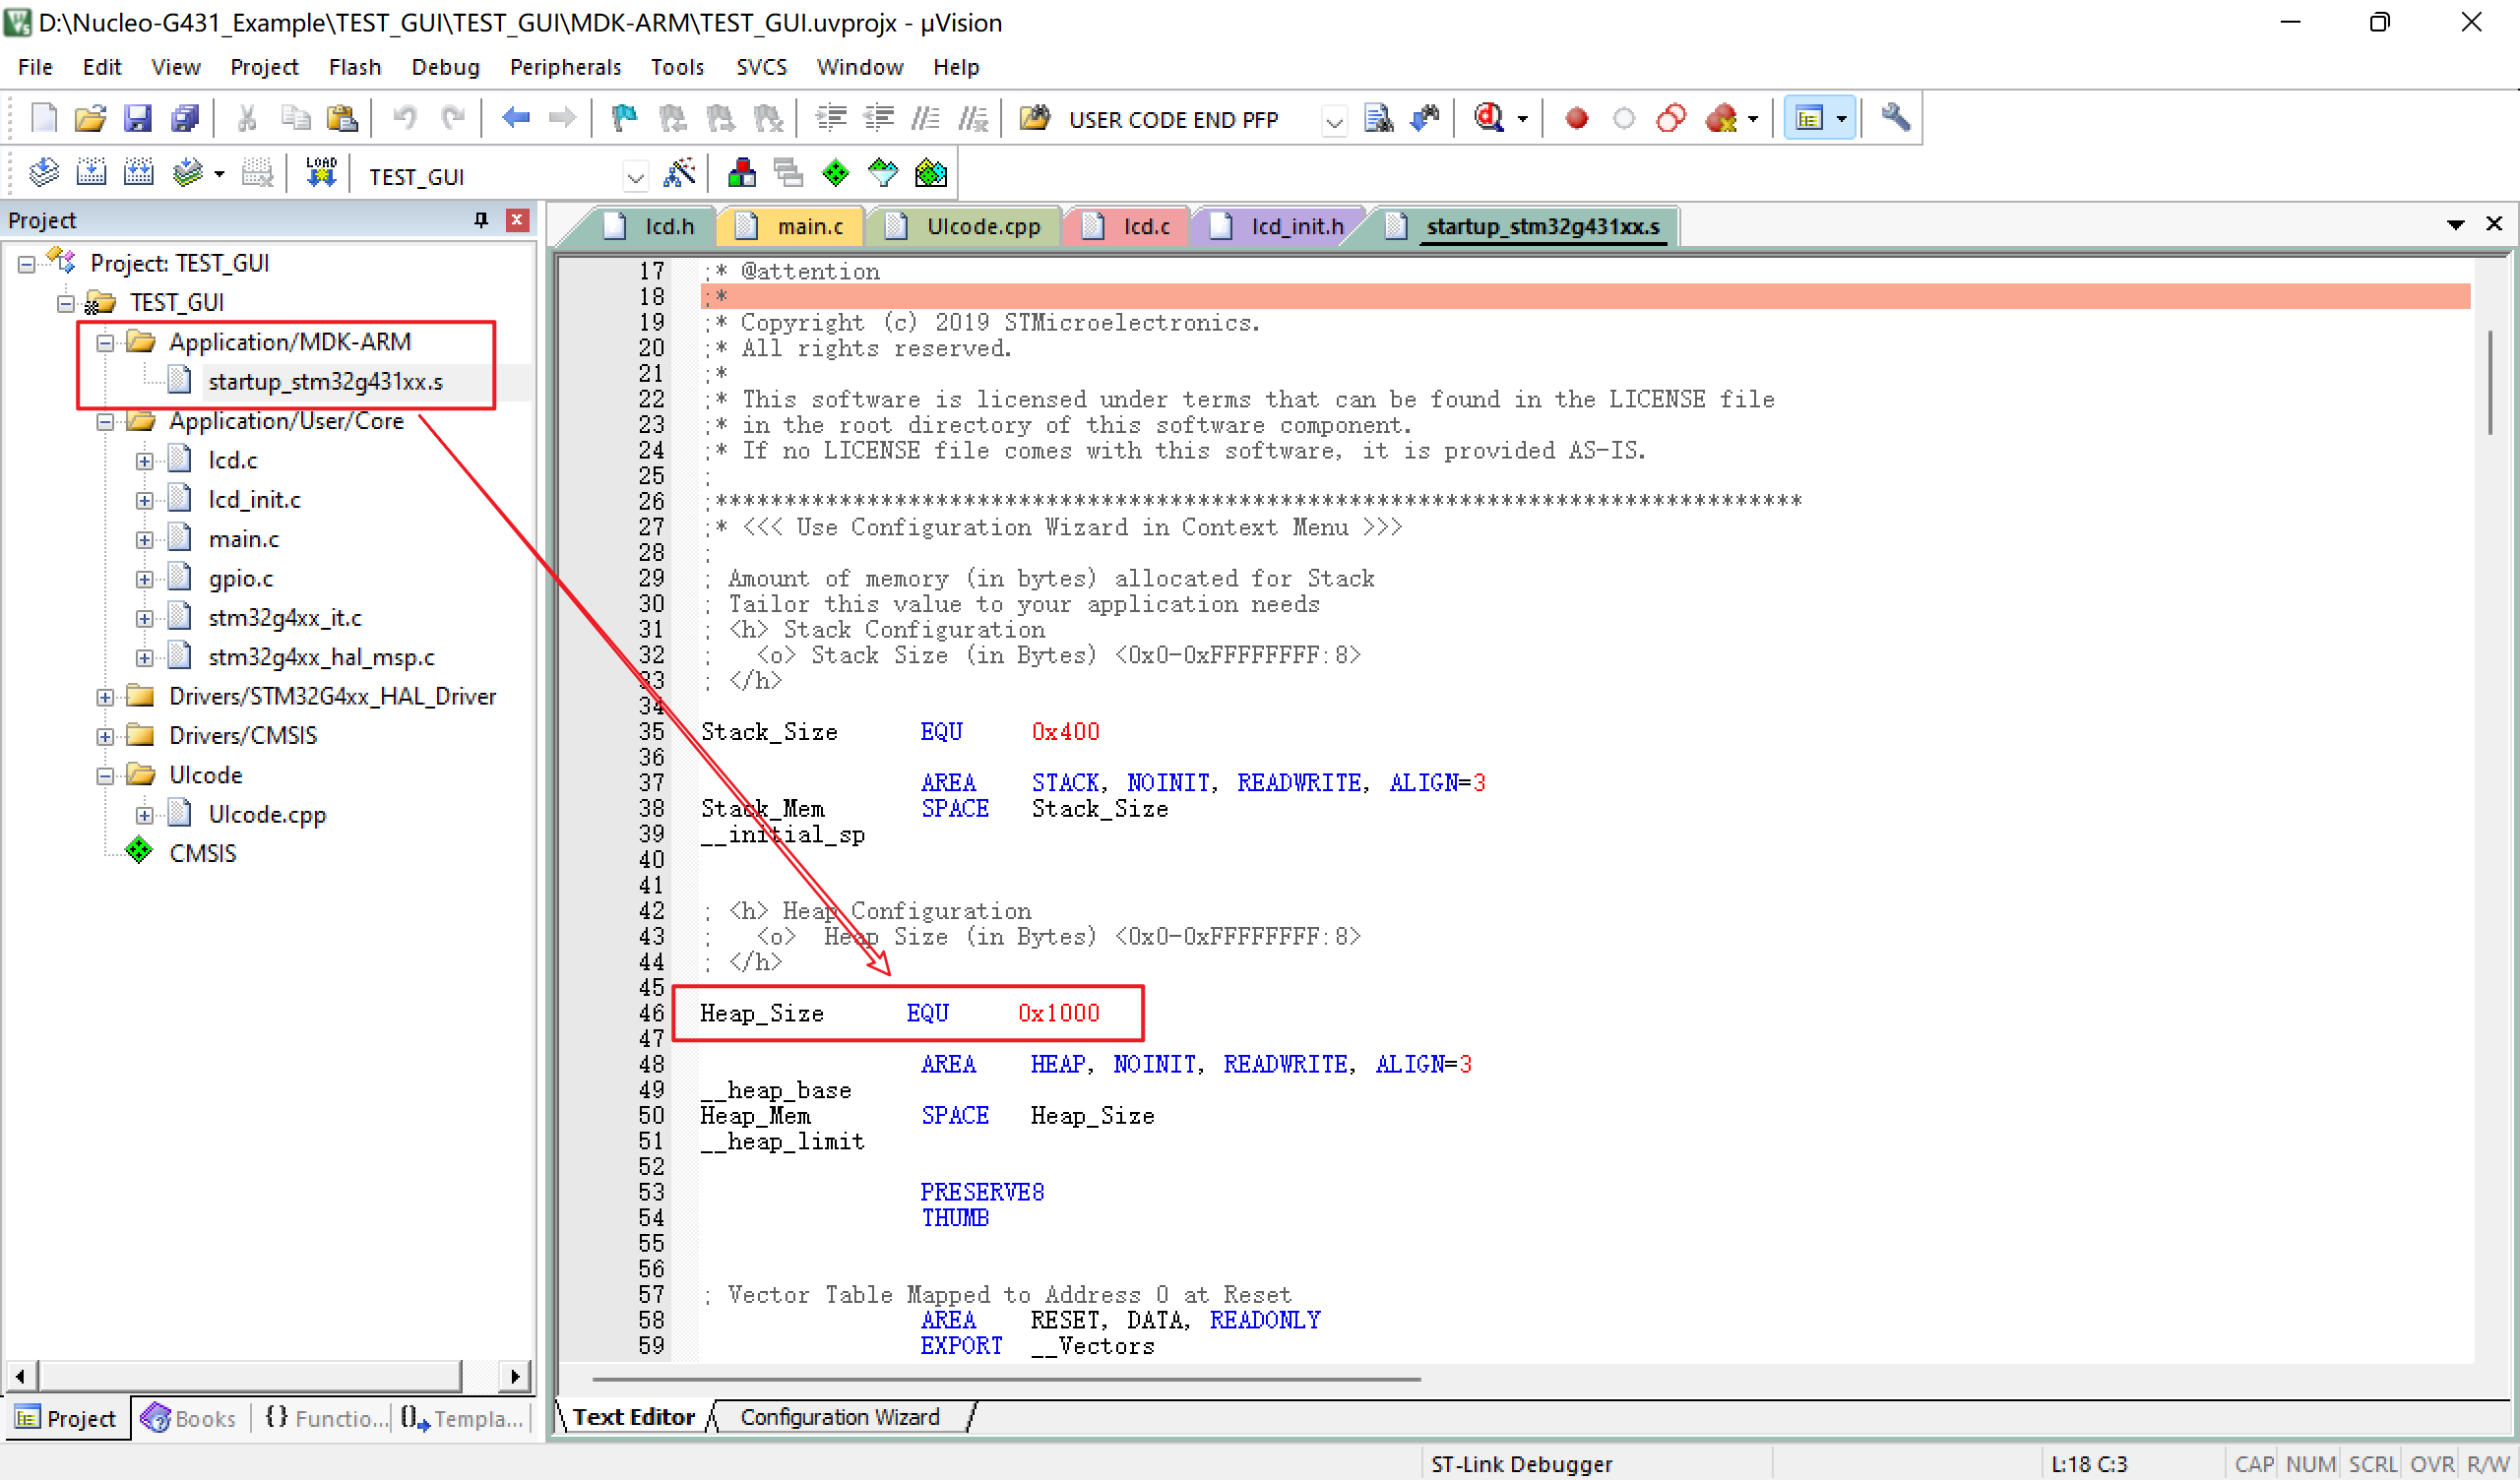
Task: Open Manage Run-Time Environment green diamond icon
Action: pos(835,175)
